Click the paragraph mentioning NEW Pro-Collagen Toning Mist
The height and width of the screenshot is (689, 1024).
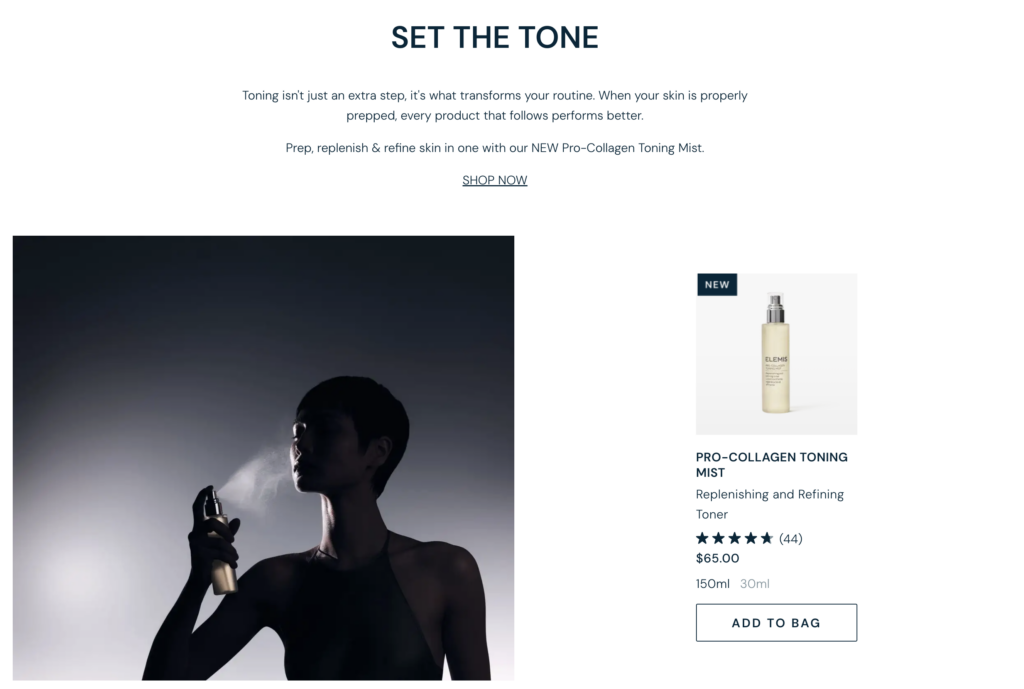tap(494, 148)
